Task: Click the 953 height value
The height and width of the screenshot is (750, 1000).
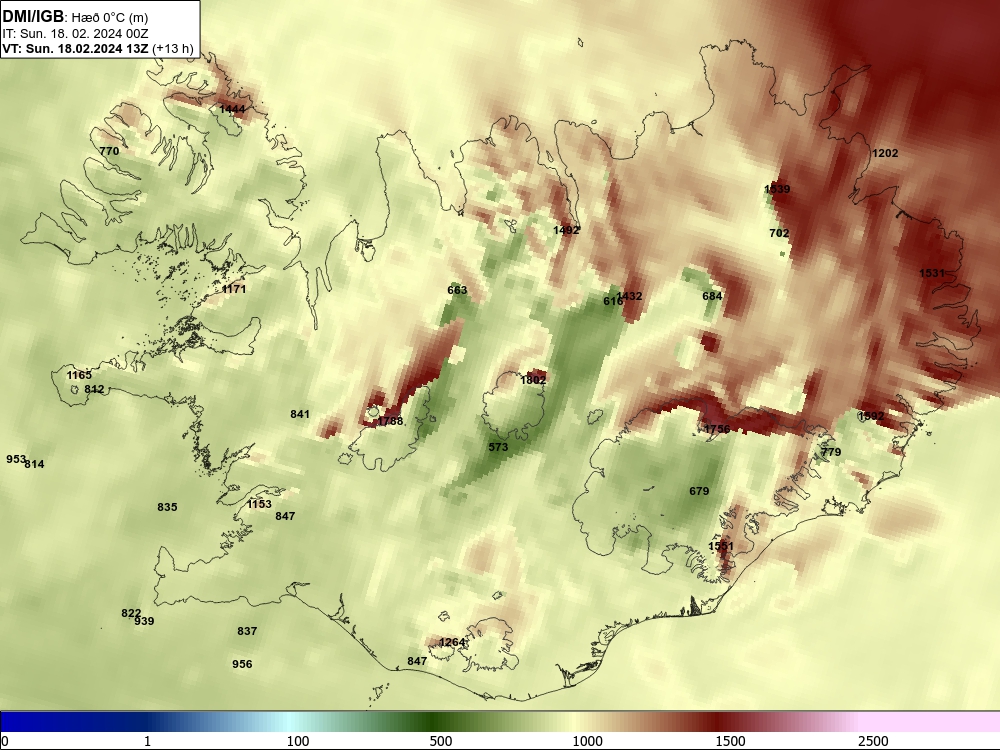Action: pyautogui.click(x=16, y=459)
